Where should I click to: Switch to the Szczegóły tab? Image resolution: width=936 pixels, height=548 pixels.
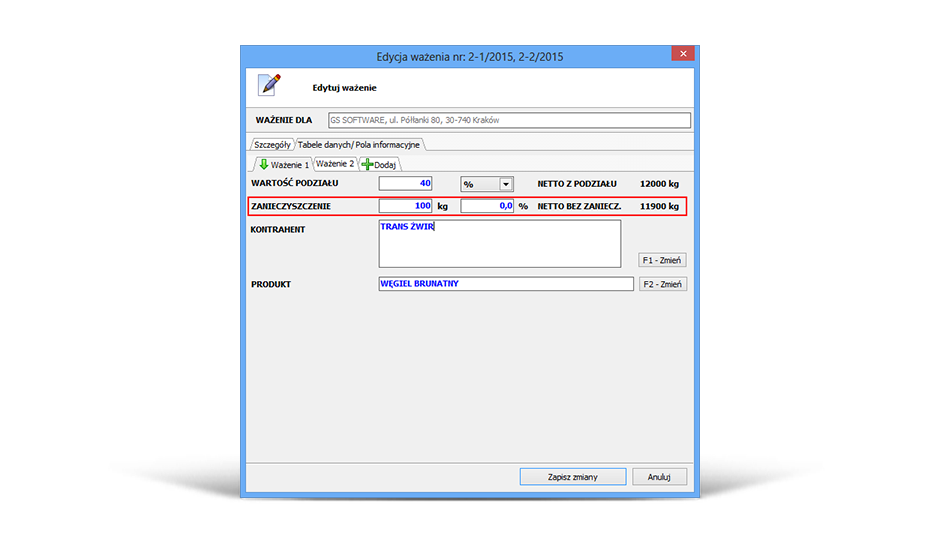271,145
